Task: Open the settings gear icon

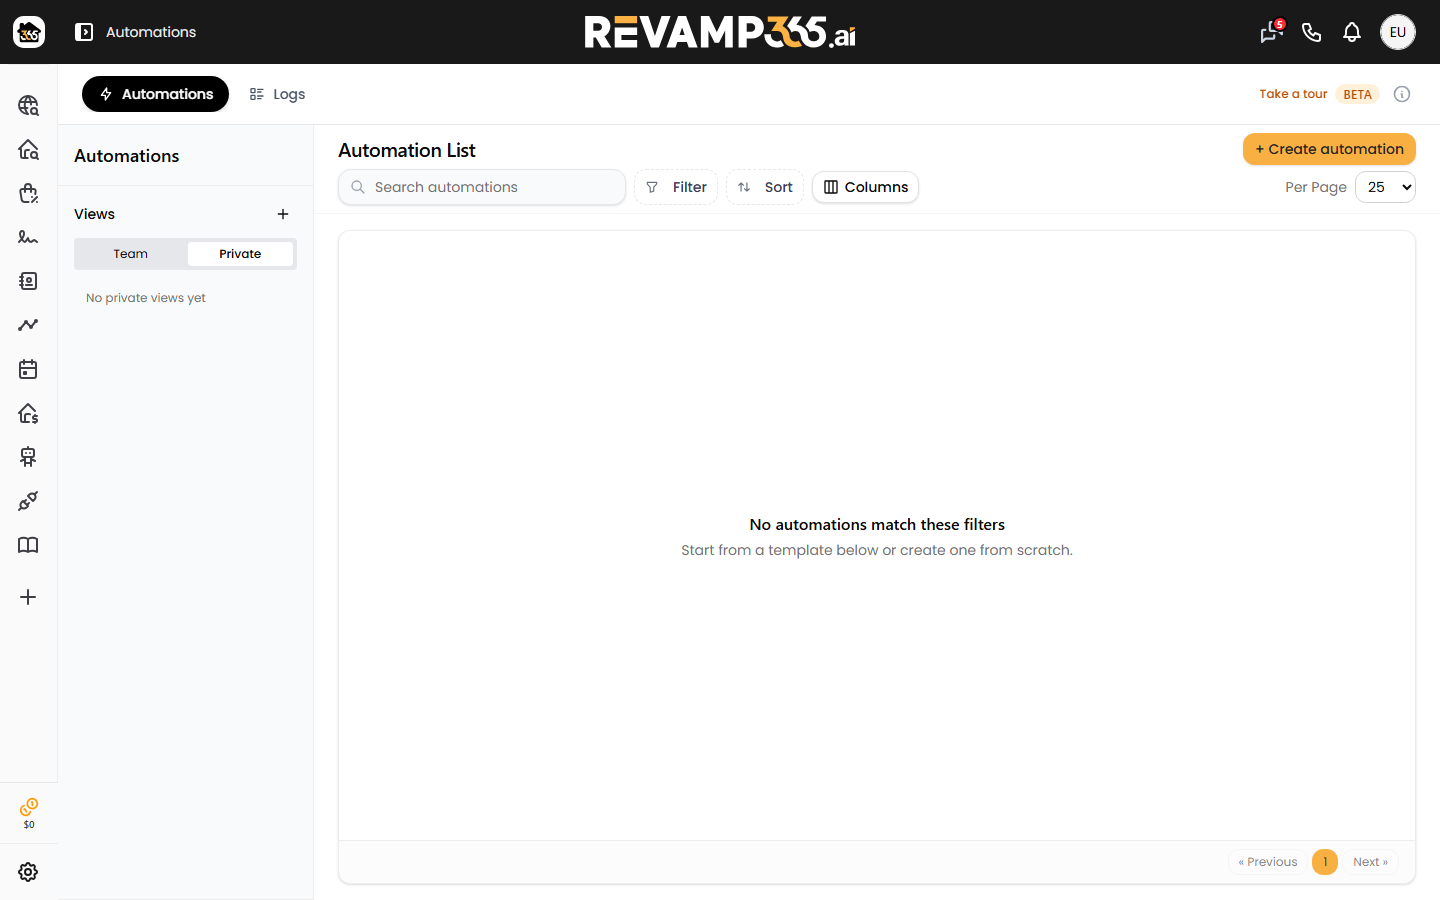Action: [28, 872]
